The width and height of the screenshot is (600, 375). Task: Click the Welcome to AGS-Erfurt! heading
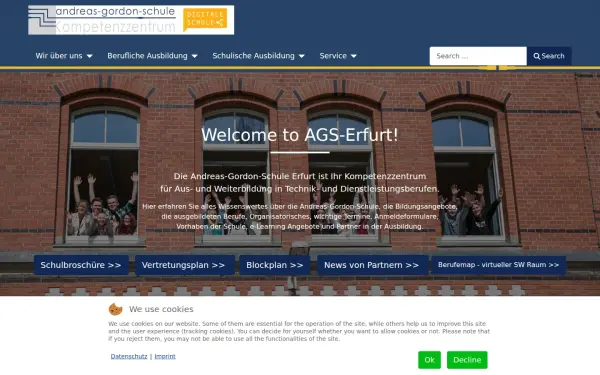tap(300, 135)
